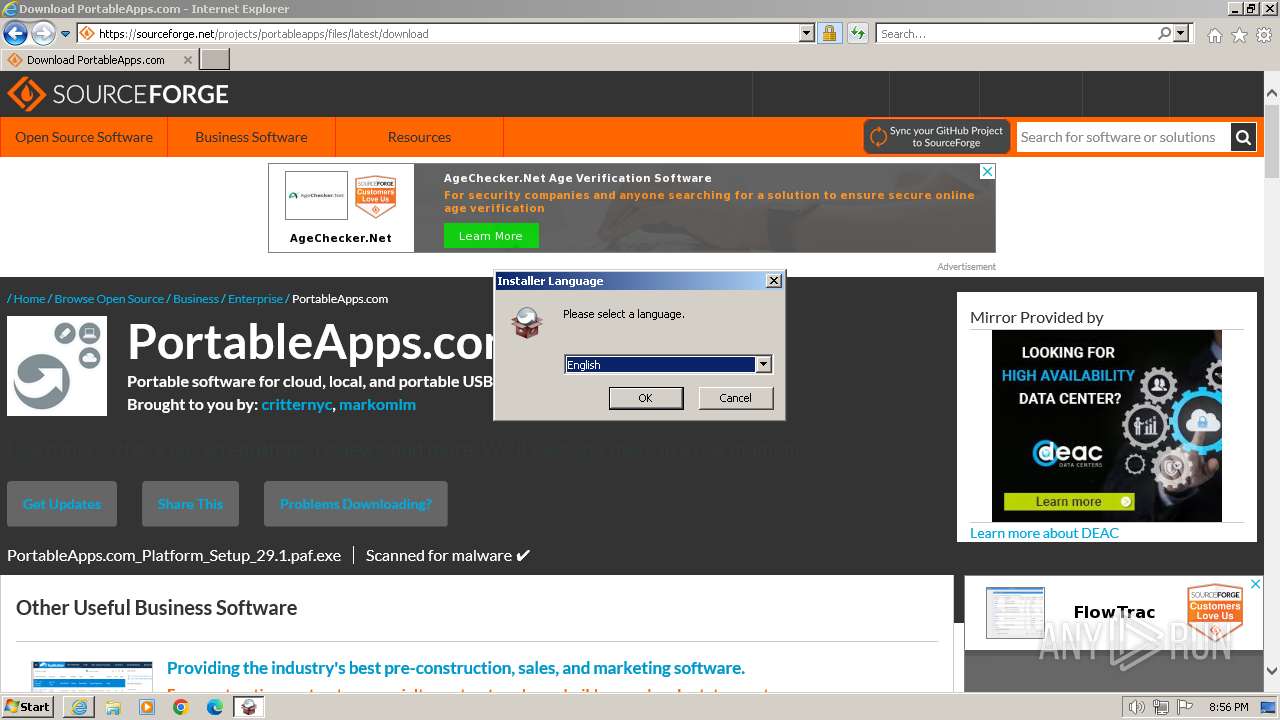Click the Share This button
The width and height of the screenshot is (1280, 720).
tap(190, 504)
